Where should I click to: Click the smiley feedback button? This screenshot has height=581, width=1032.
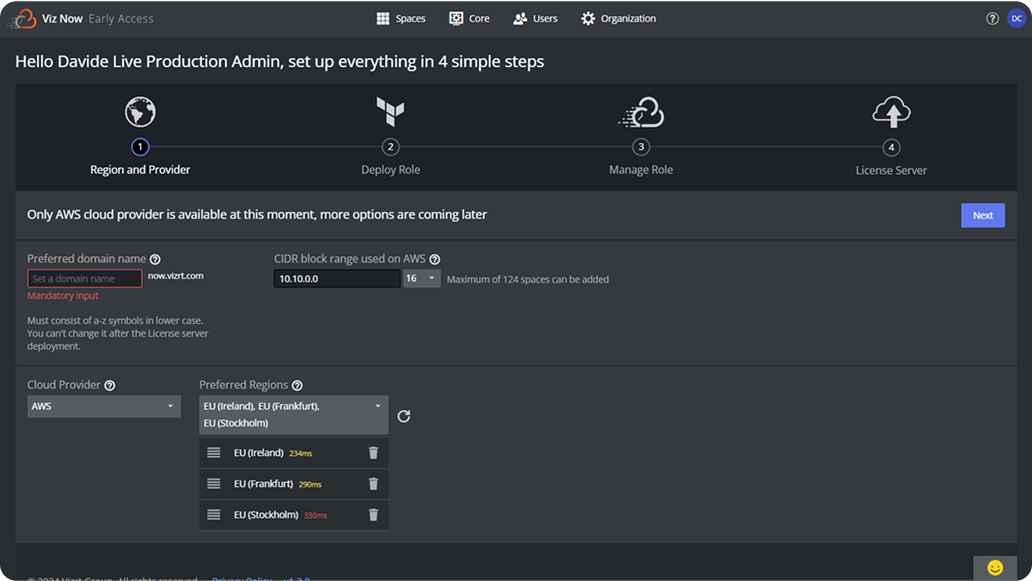995,567
